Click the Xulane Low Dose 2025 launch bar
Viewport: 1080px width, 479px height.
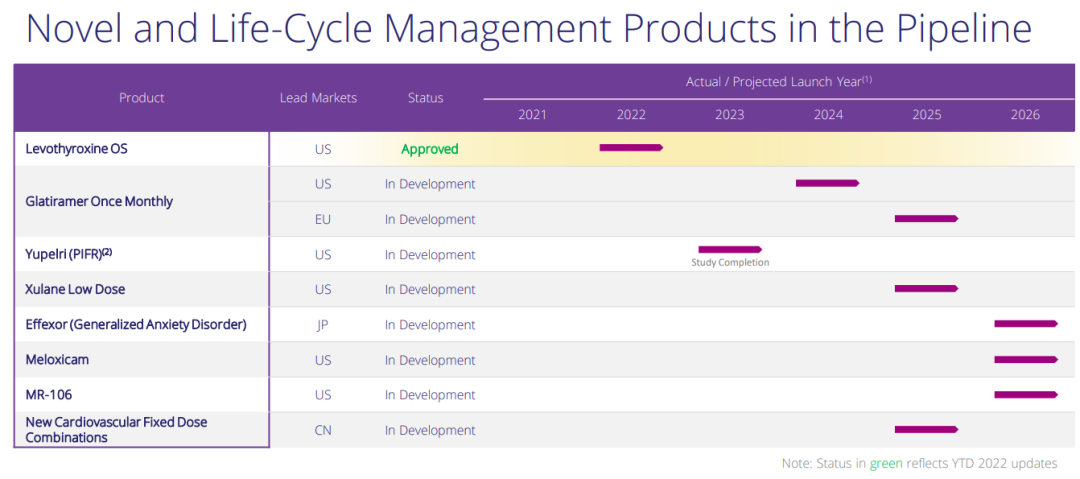click(x=926, y=289)
